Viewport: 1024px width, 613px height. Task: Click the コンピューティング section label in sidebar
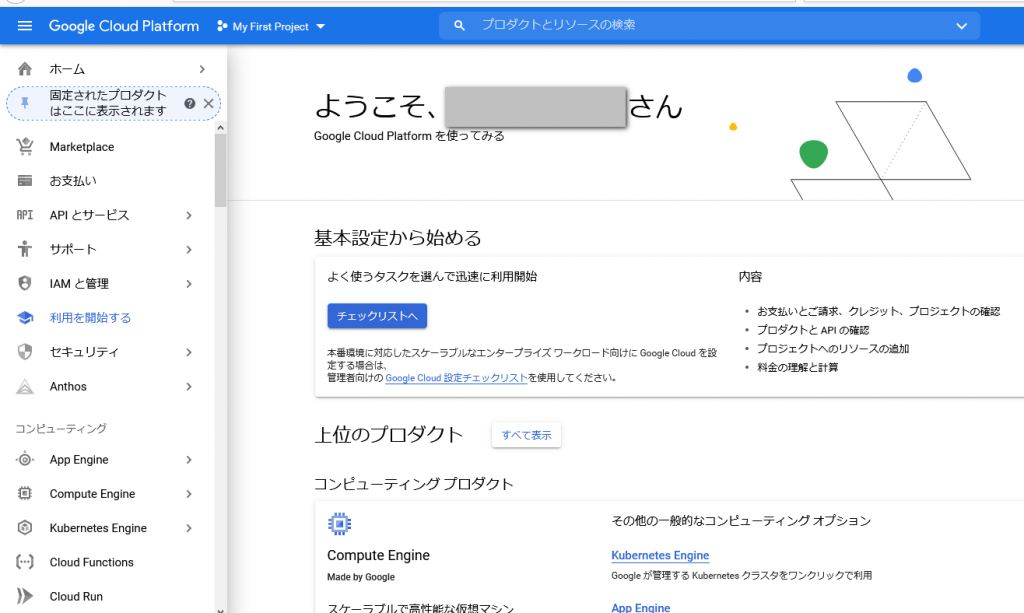61,428
